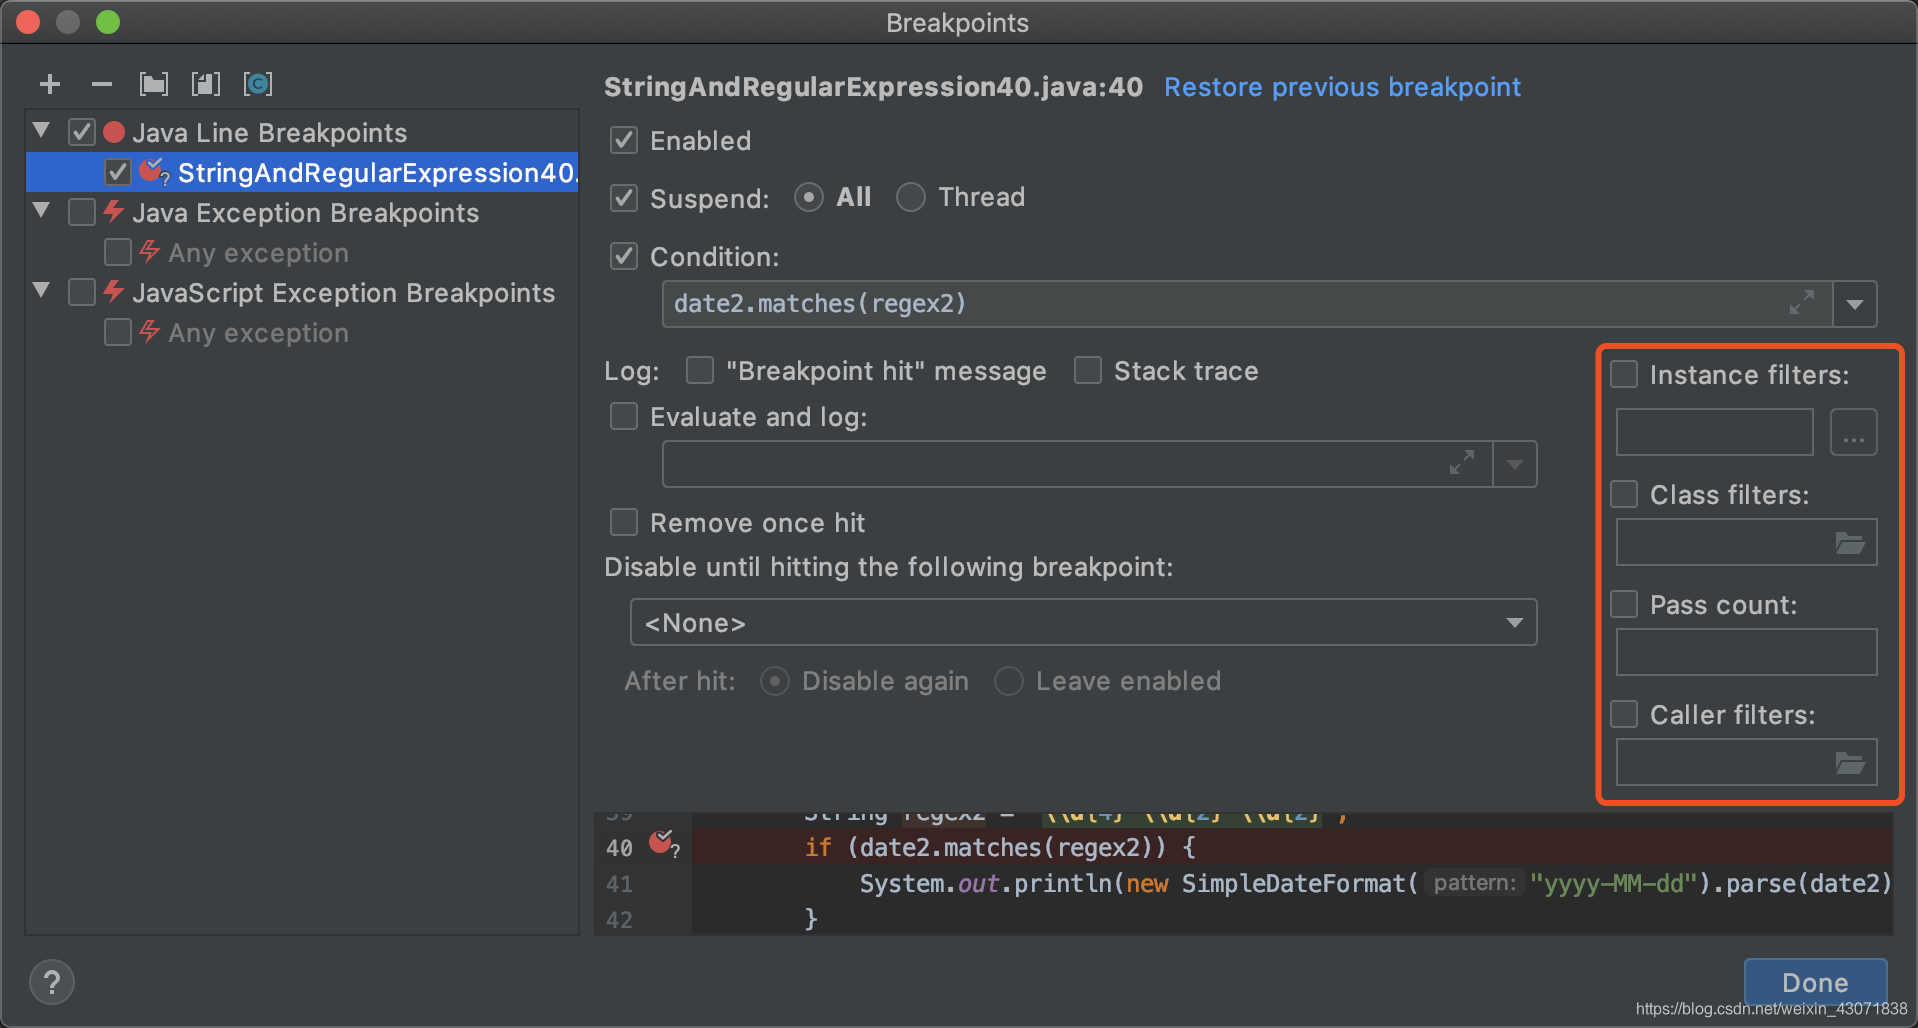This screenshot has height=1028, width=1918.
Task: Collapse the JavaScript Exception Breakpoints tree node
Action: pos(42,290)
